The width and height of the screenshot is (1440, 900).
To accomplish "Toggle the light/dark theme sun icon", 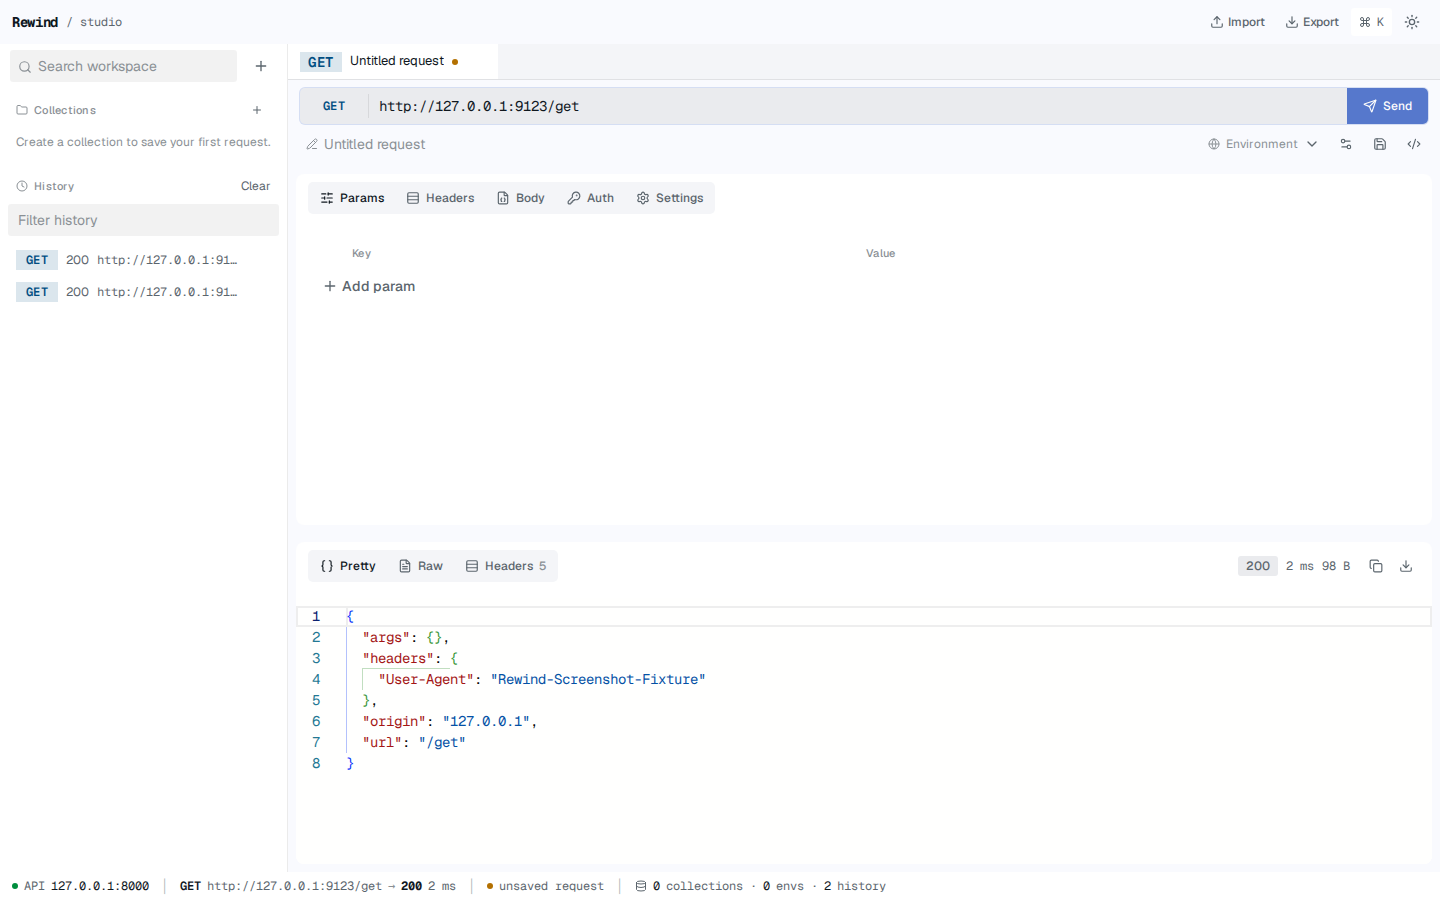I will 1412,22.
